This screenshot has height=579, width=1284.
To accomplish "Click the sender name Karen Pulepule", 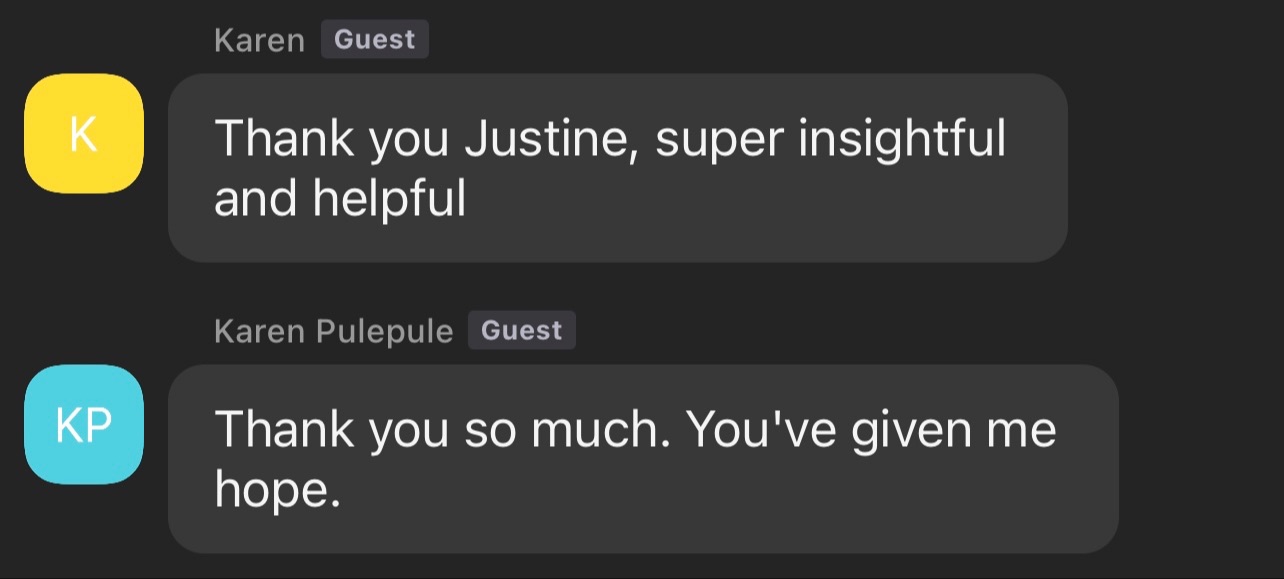I will pyautogui.click(x=333, y=331).
